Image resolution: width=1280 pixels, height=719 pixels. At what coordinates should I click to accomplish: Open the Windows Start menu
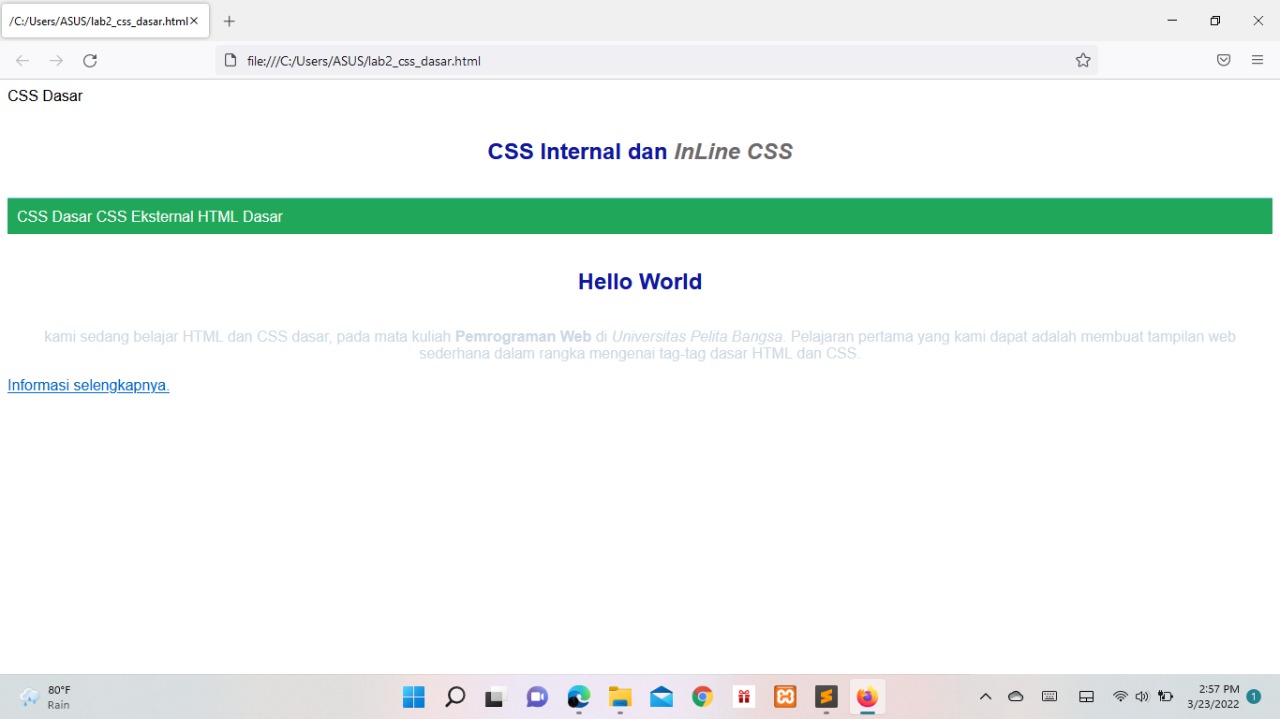pyautogui.click(x=413, y=697)
